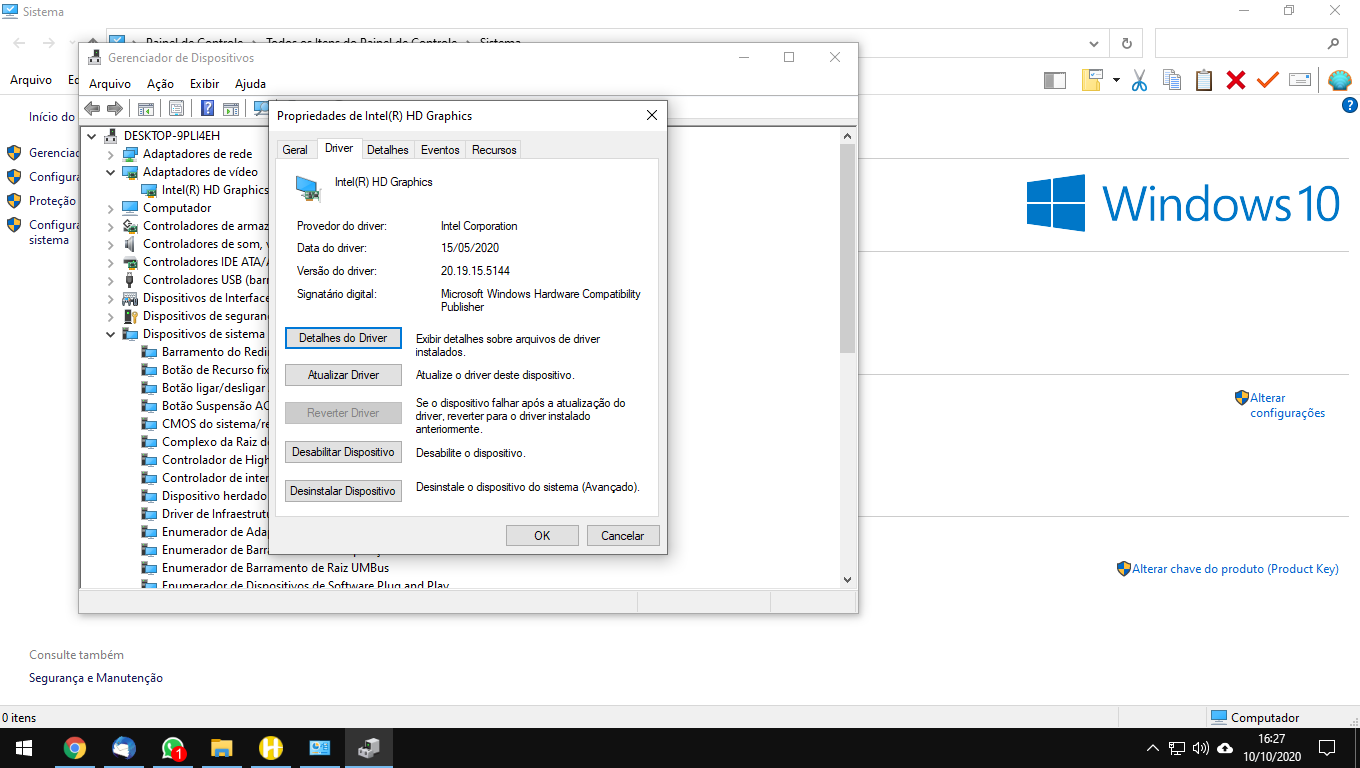Collapse the Dispositivos de sistema node
The height and width of the screenshot is (768, 1360).
click(x=110, y=334)
